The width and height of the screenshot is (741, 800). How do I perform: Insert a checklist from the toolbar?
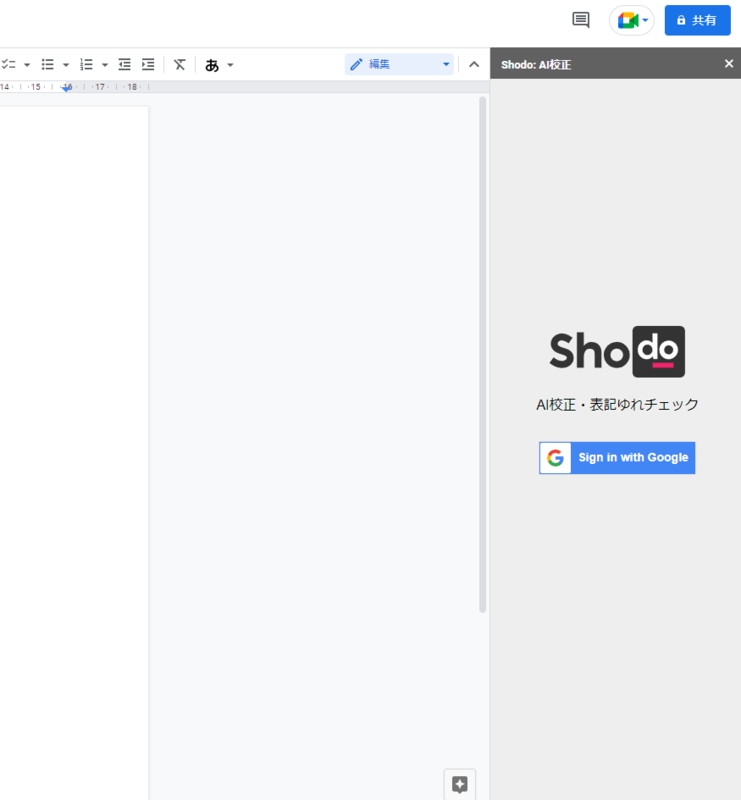(9, 64)
